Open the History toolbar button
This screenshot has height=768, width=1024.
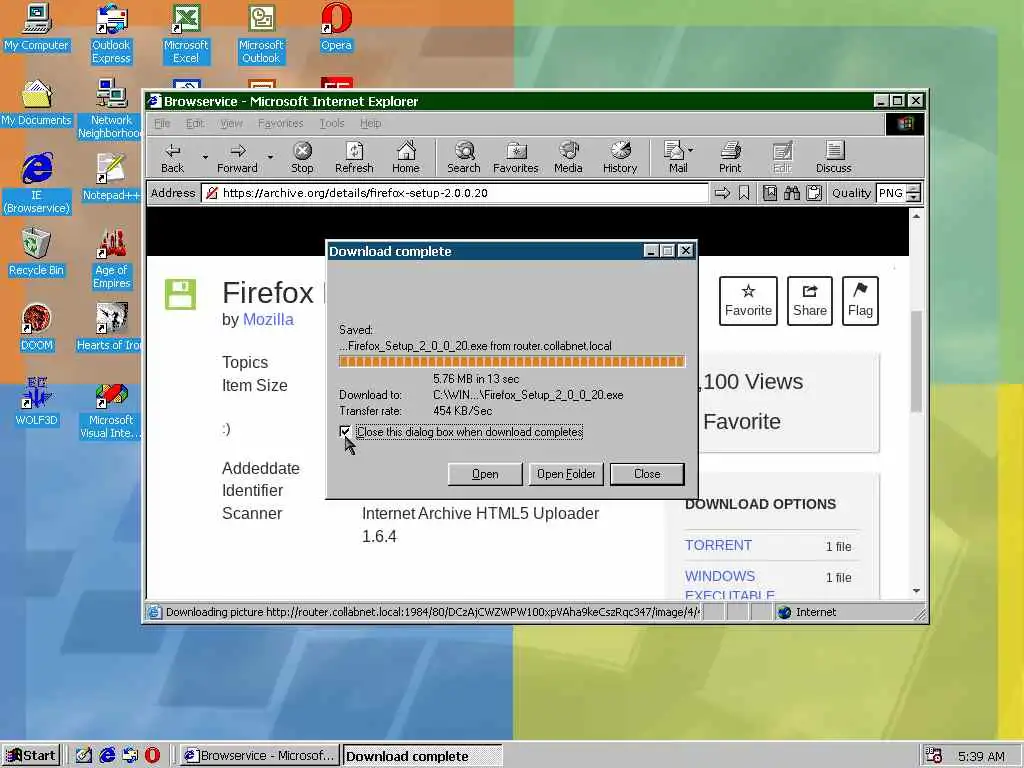tap(620, 157)
